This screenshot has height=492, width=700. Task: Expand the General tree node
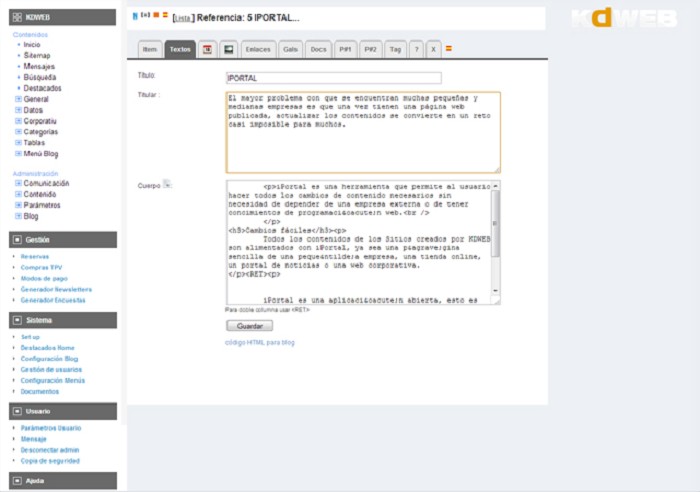18,99
